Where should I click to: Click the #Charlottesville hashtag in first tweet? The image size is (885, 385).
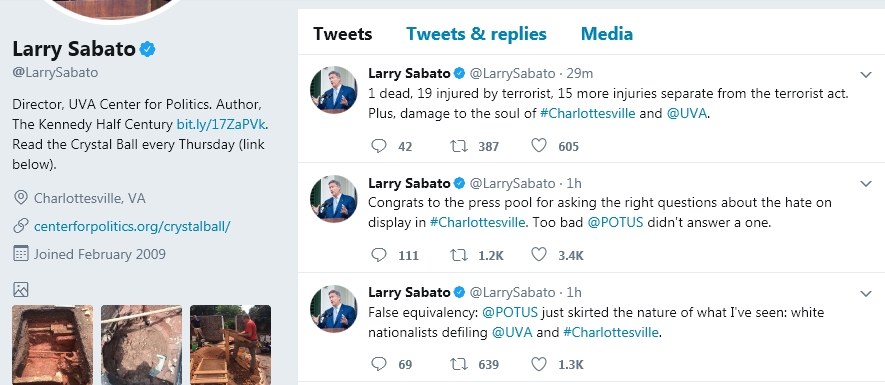(x=588, y=113)
